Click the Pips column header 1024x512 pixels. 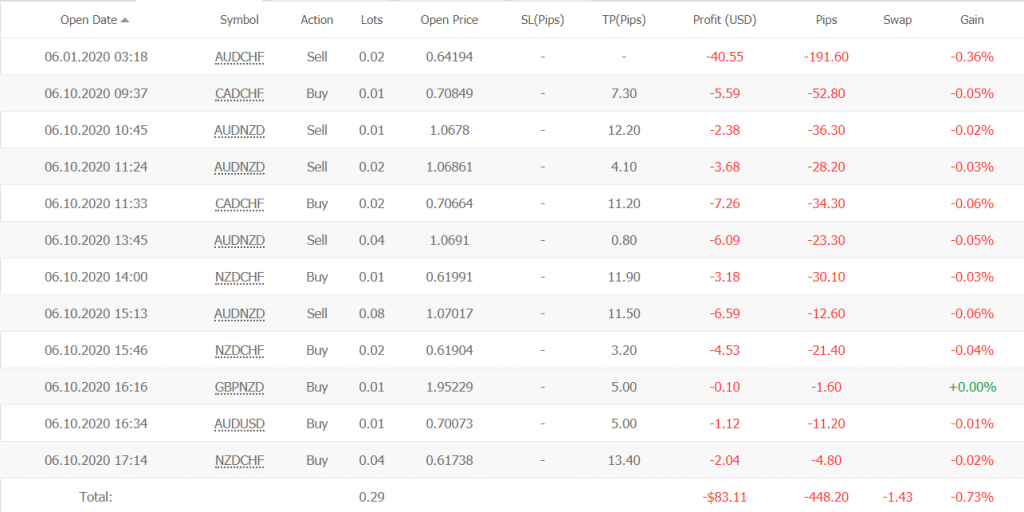pos(825,20)
